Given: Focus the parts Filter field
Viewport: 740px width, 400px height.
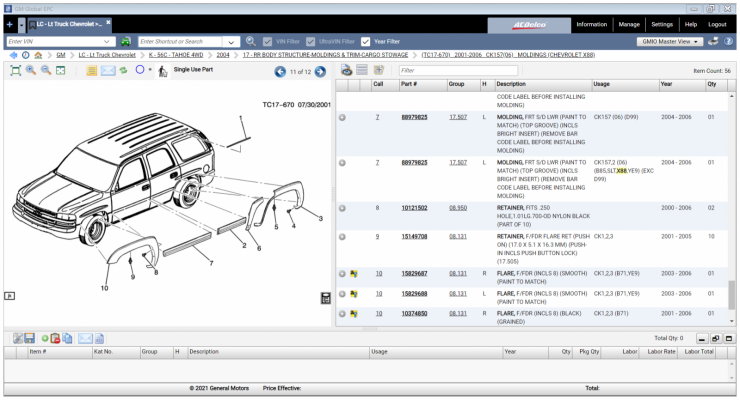Looking at the screenshot, I should (458, 71).
